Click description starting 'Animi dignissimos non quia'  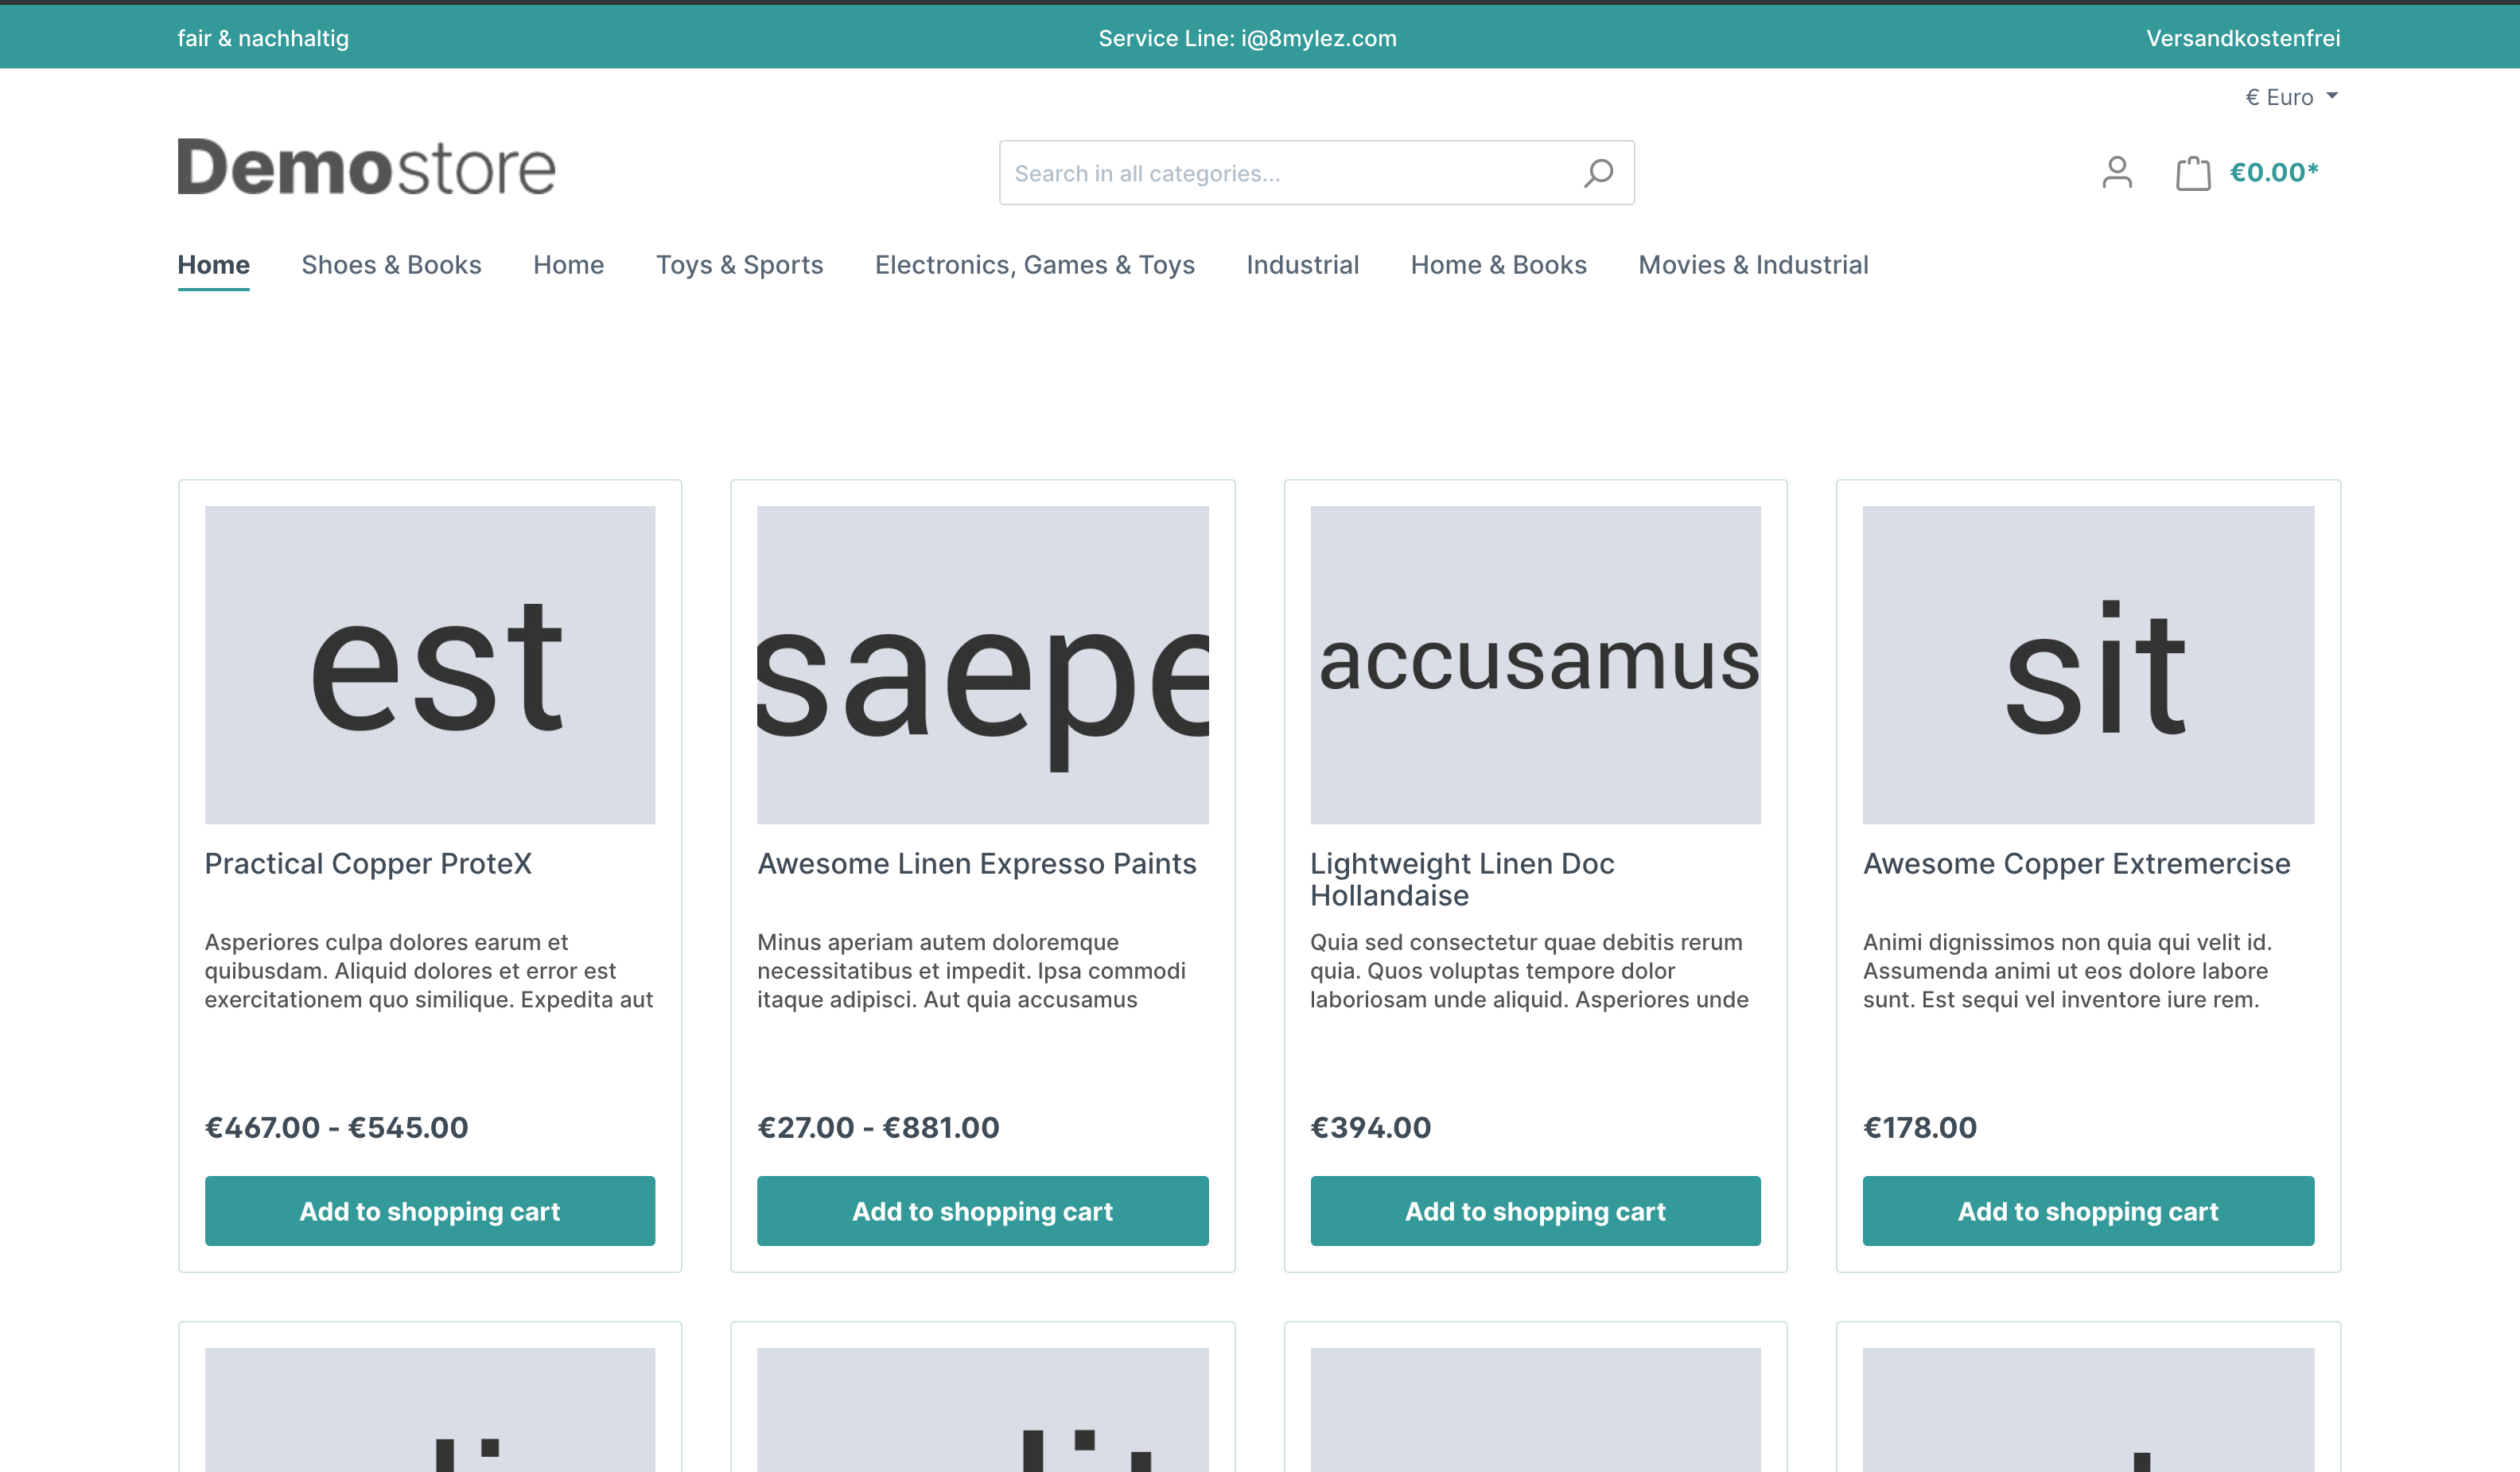pyautogui.click(x=2067, y=971)
